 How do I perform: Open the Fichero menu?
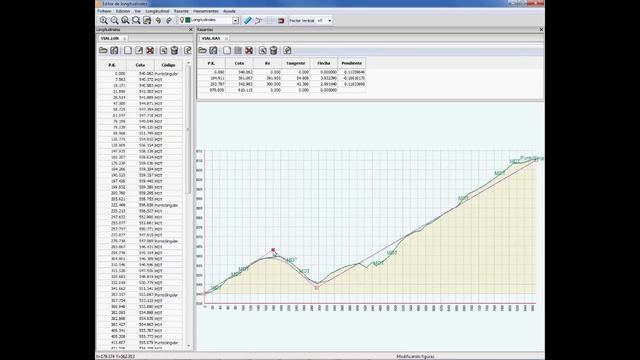click(104, 11)
